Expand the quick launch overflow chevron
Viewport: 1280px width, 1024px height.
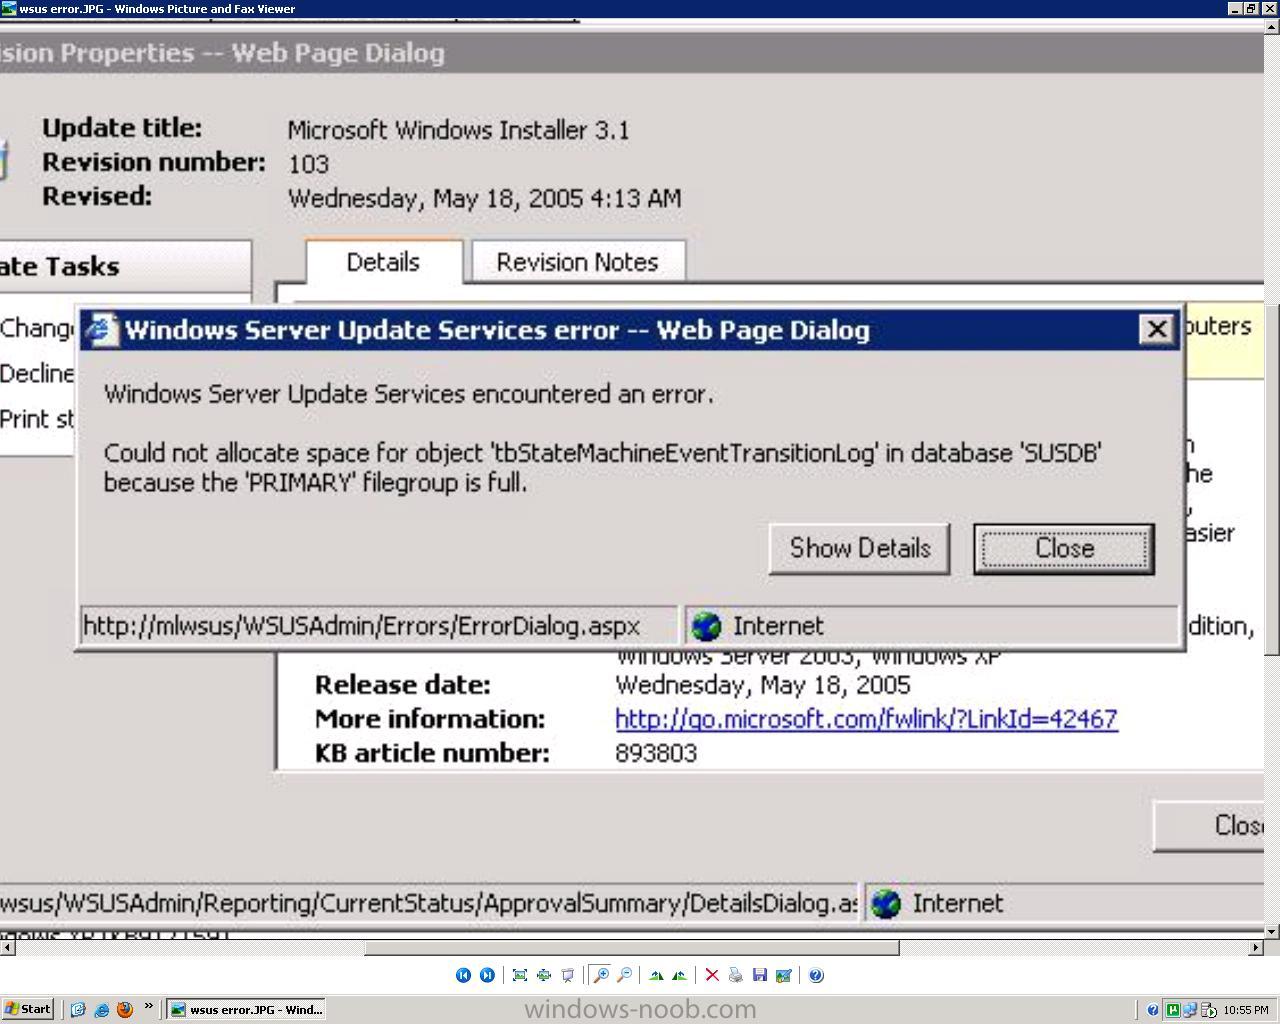(149, 1007)
